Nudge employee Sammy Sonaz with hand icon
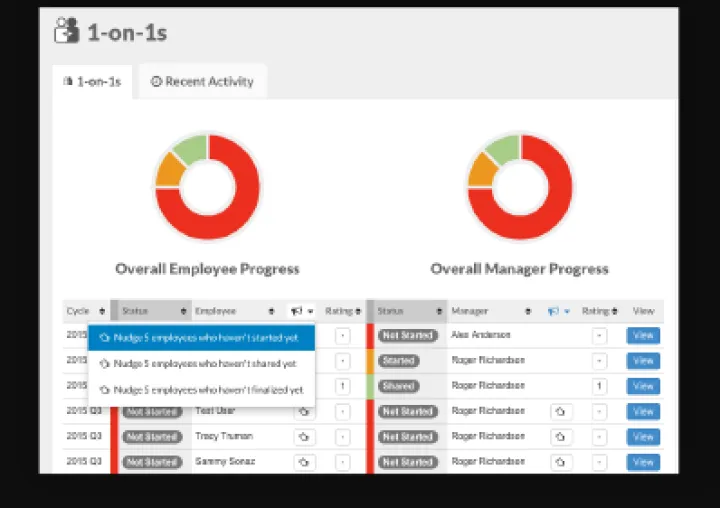The height and width of the screenshot is (508, 720). click(x=304, y=462)
